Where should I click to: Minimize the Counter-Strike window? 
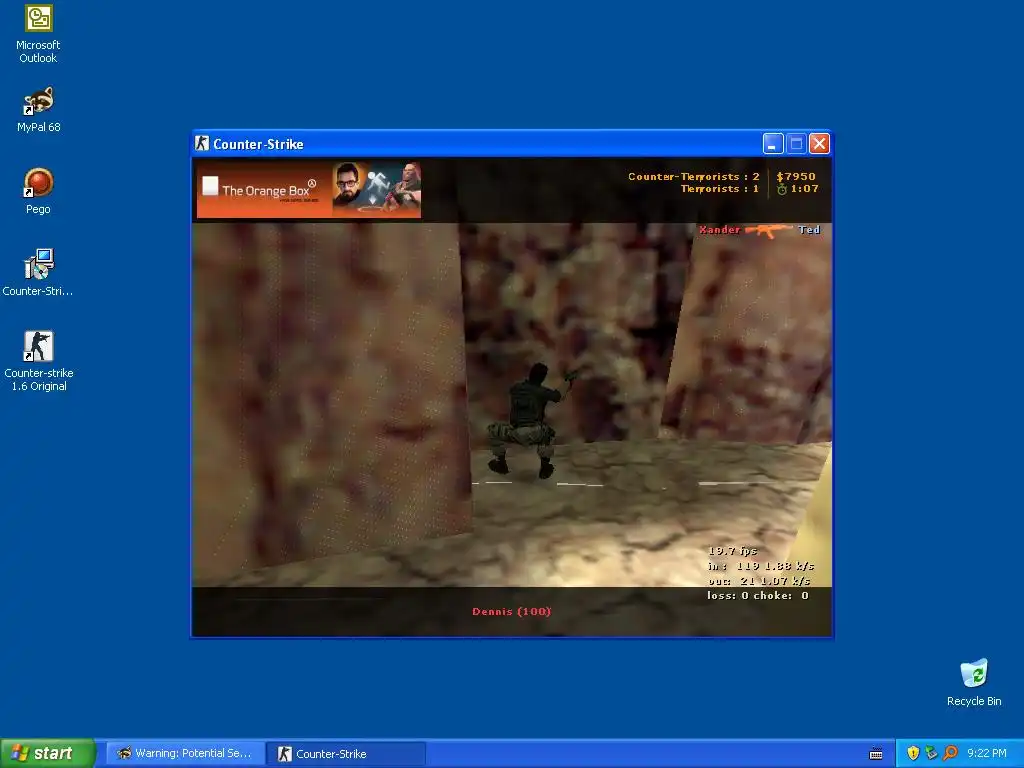point(773,144)
